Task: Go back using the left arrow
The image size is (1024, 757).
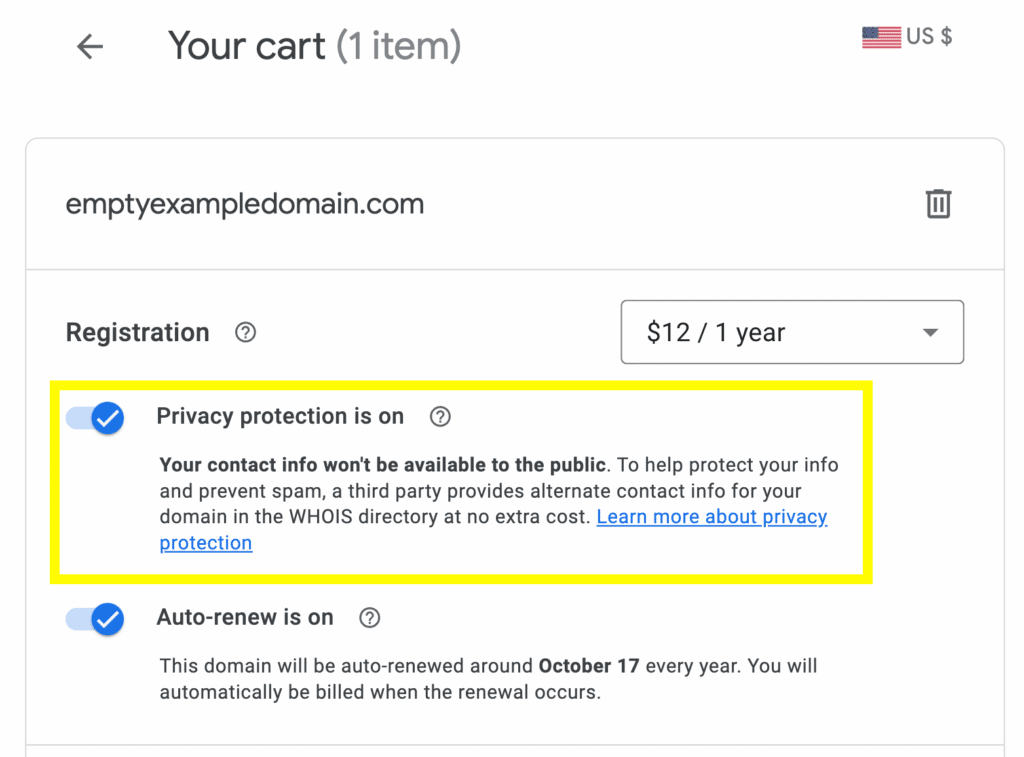Action: coord(90,47)
